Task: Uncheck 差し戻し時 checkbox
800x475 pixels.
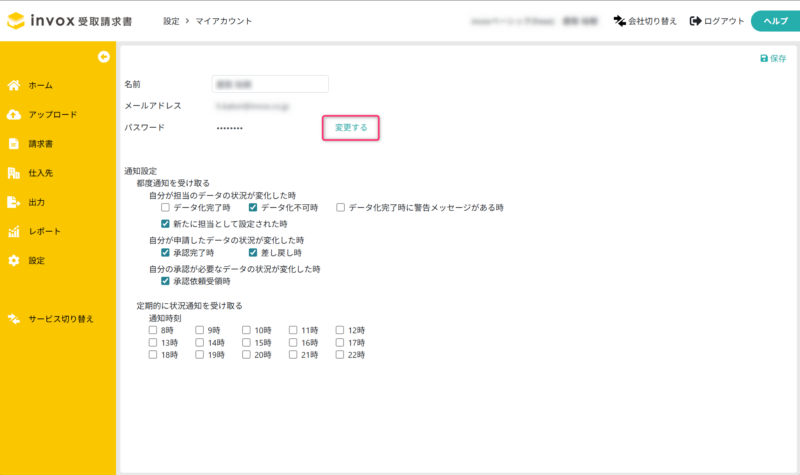Action: pyautogui.click(x=253, y=253)
